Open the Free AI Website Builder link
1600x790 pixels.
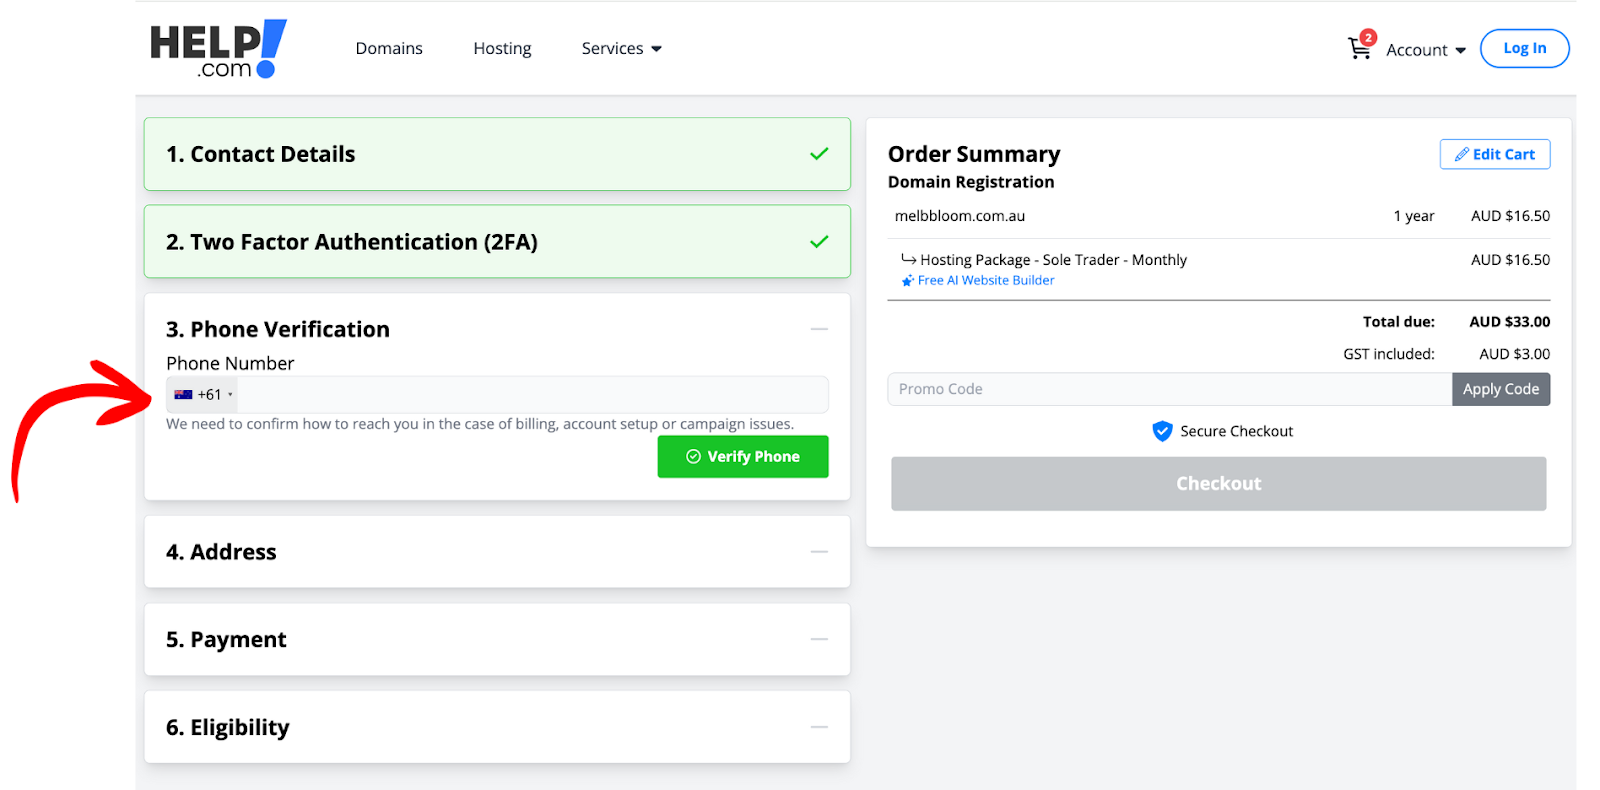click(985, 281)
